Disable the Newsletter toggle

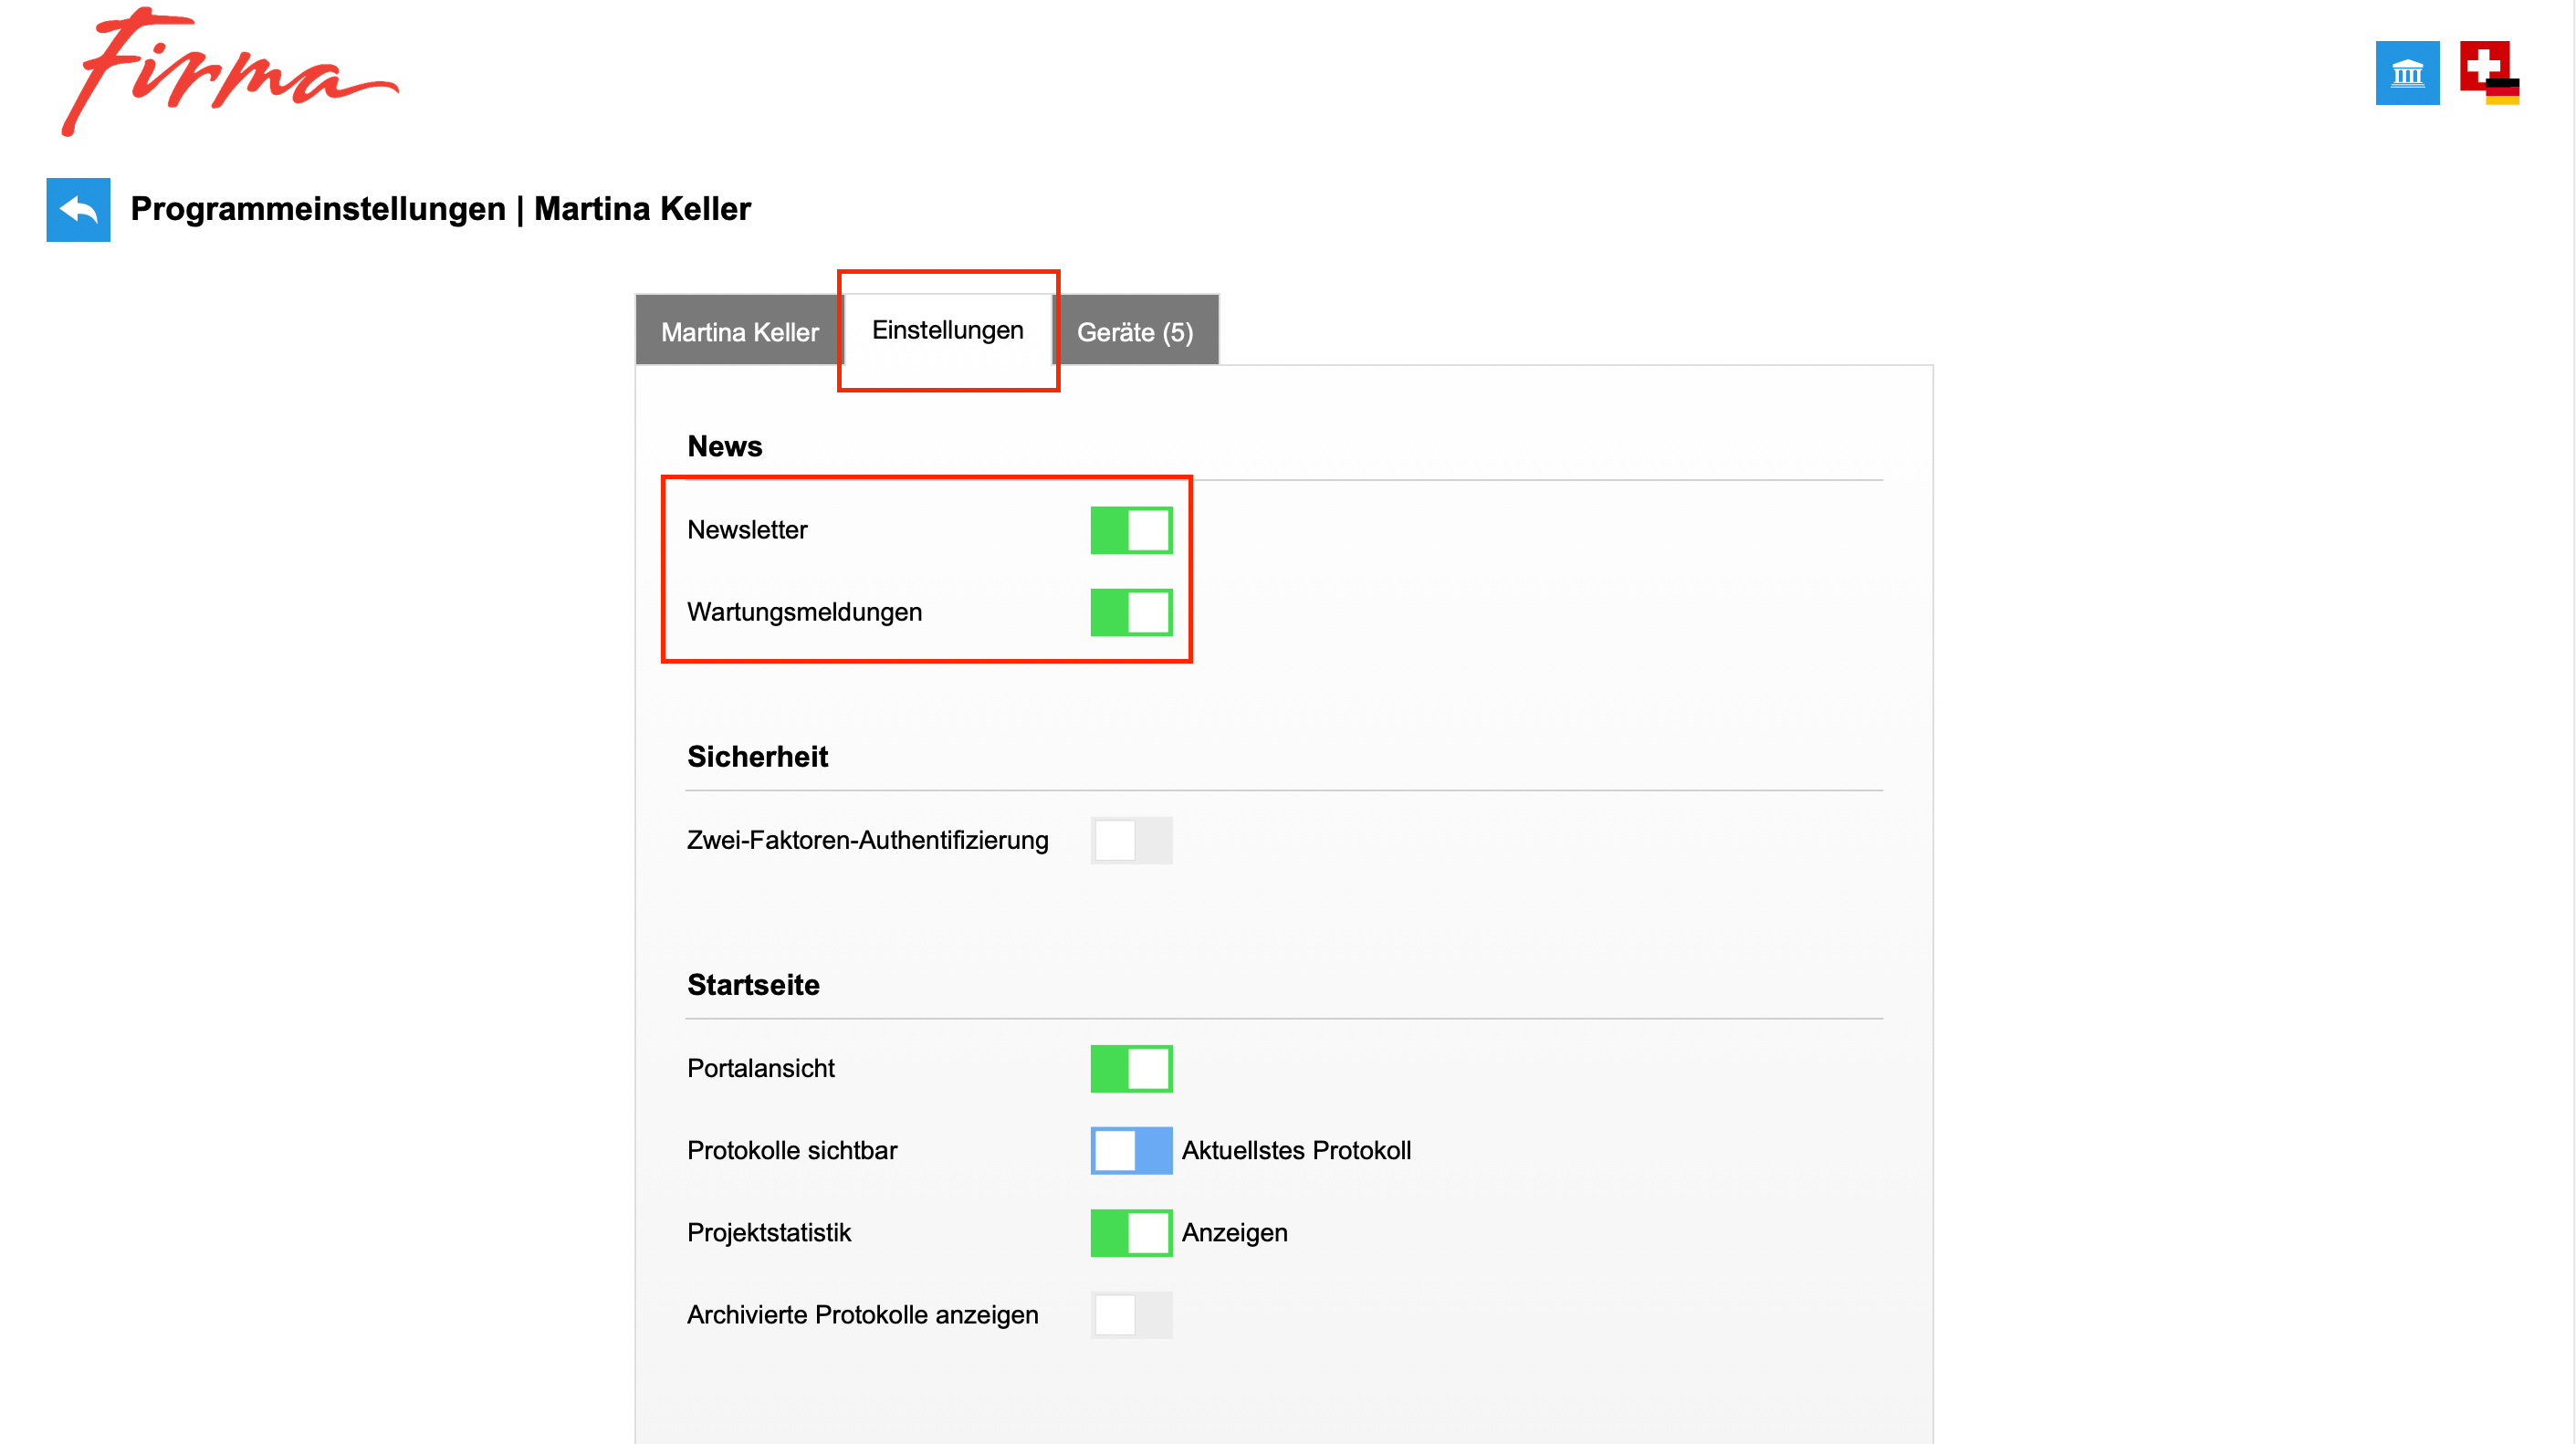(1131, 530)
